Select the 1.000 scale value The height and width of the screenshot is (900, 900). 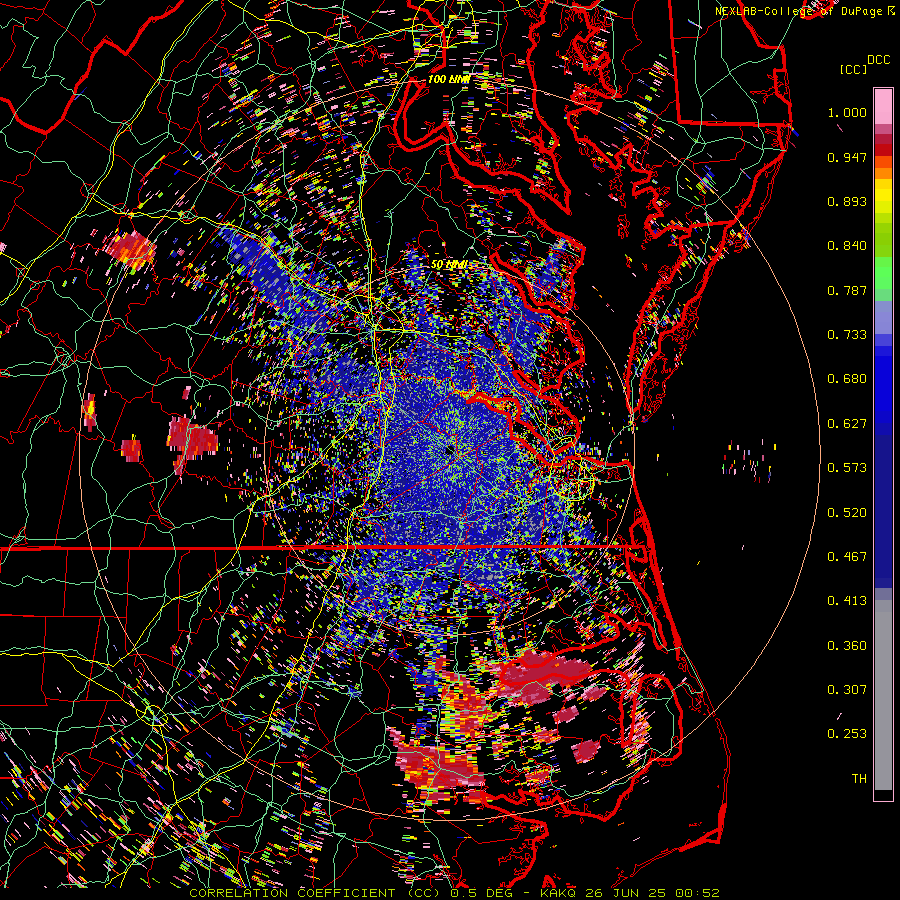(x=847, y=112)
